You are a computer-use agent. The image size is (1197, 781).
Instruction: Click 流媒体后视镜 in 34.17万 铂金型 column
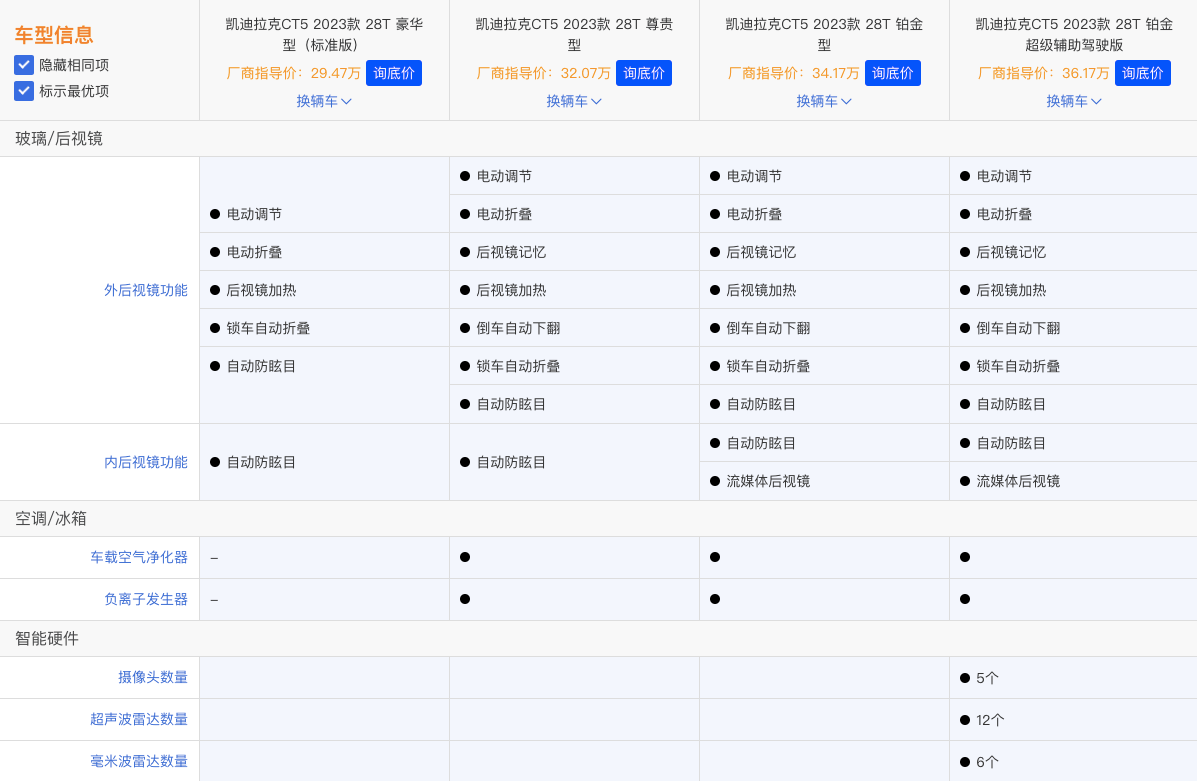coord(768,481)
